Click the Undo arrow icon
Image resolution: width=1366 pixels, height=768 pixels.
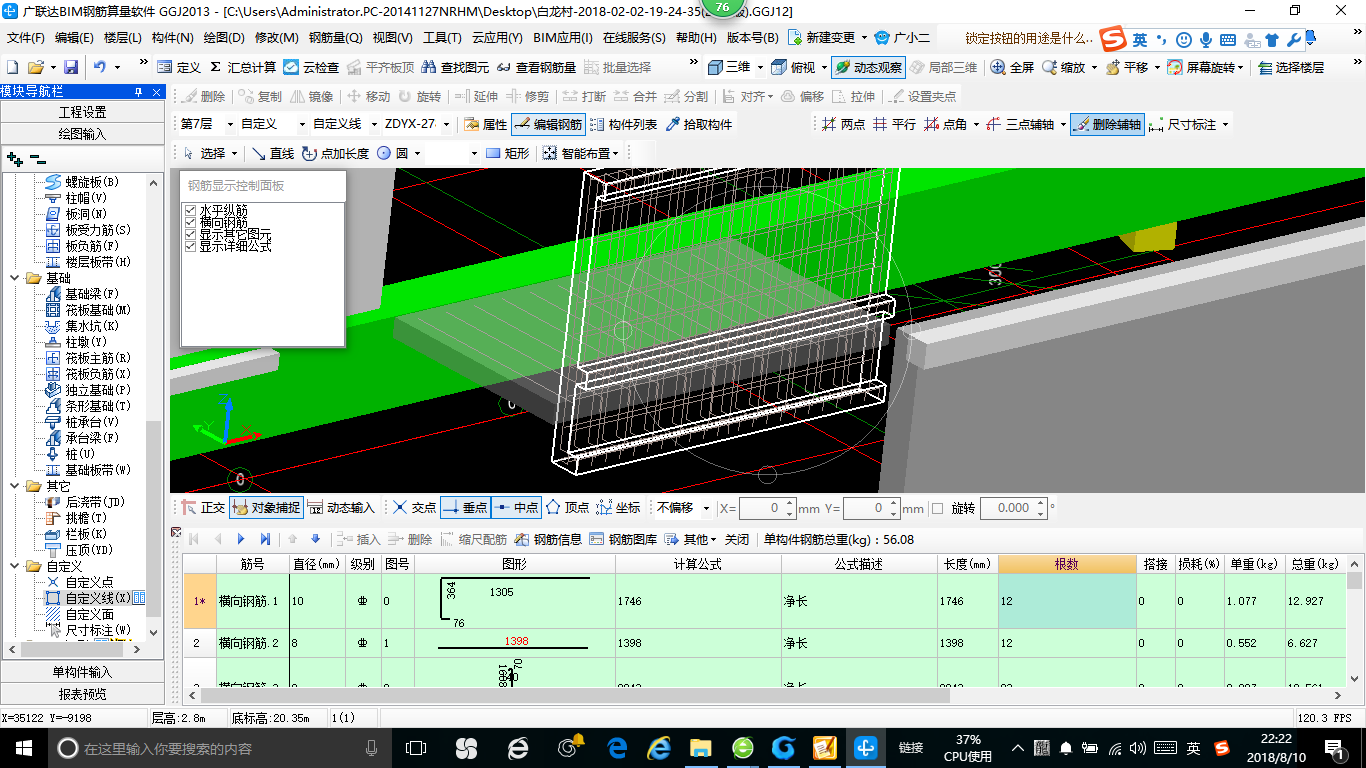pyautogui.click(x=100, y=67)
